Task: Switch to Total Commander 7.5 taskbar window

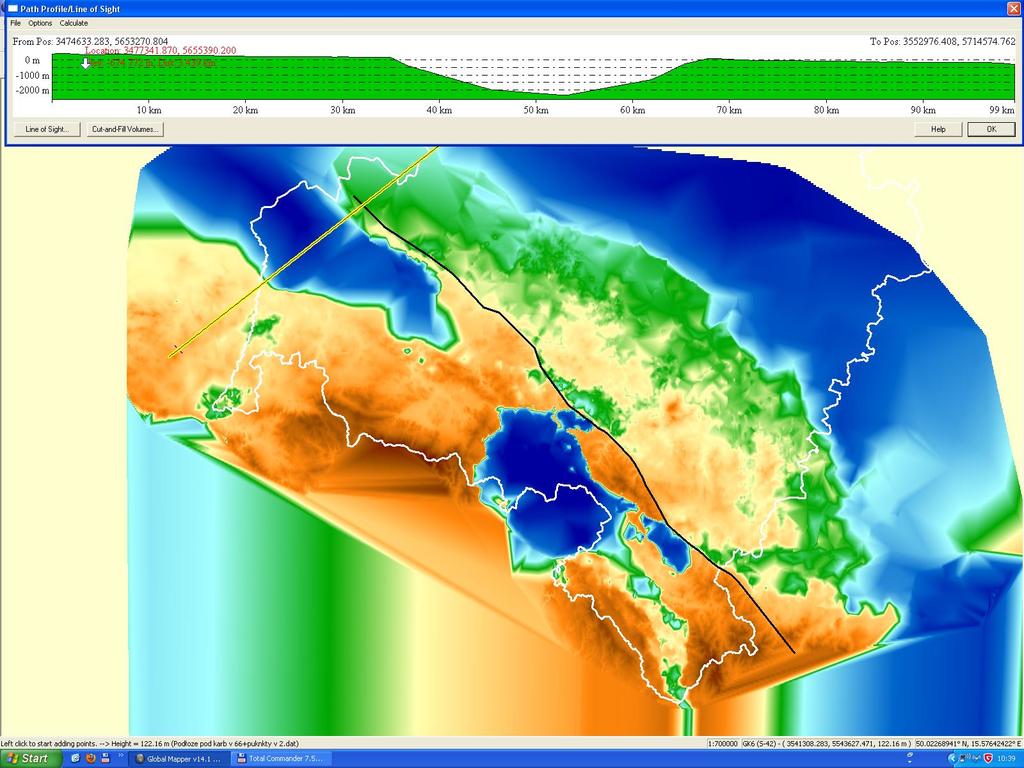Action: (281, 759)
